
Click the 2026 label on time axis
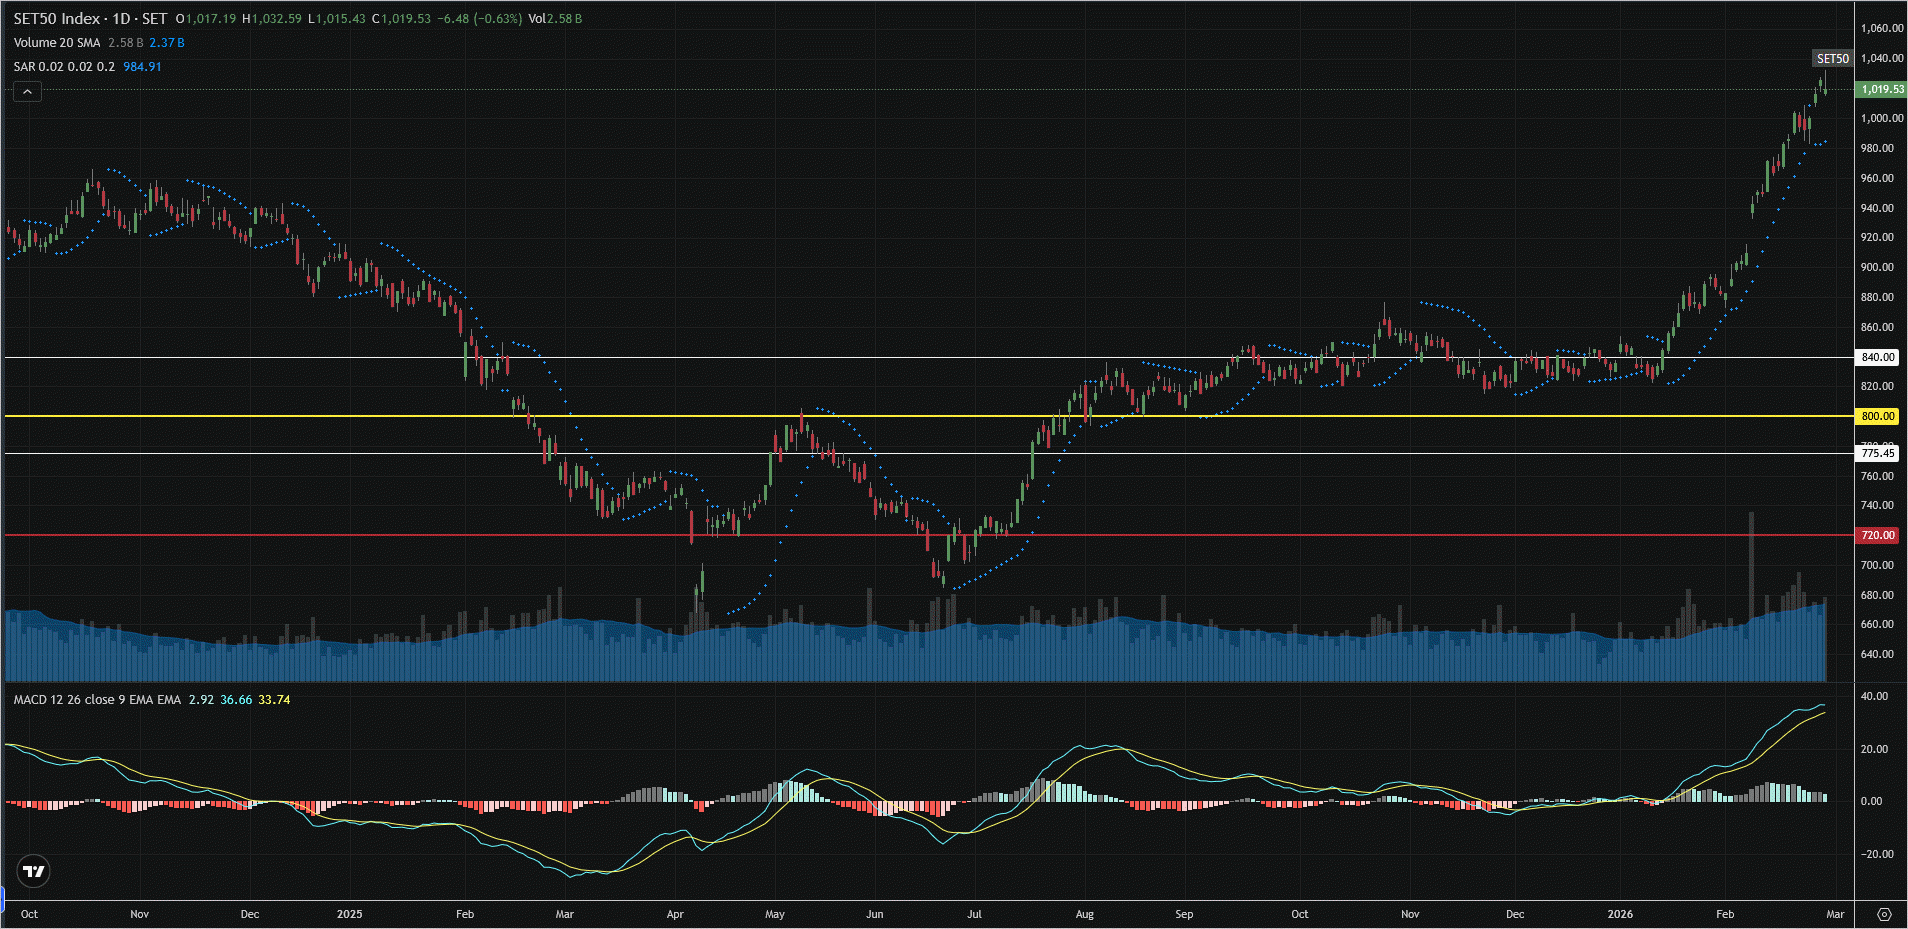tap(1619, 914)
